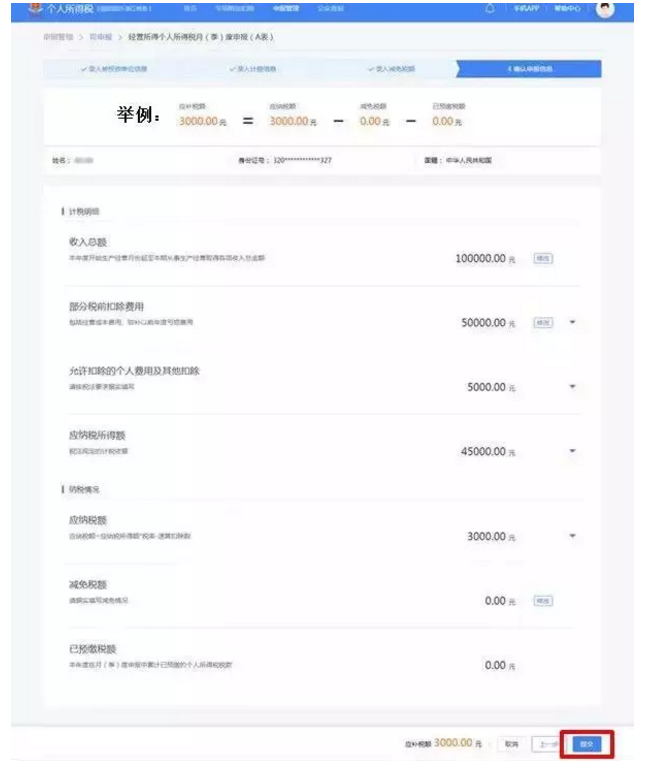Click the bottom bar 应补税额 3000.00 amount
The width and height of the screenshot is (667, 762).
click(x=458, y=743)
